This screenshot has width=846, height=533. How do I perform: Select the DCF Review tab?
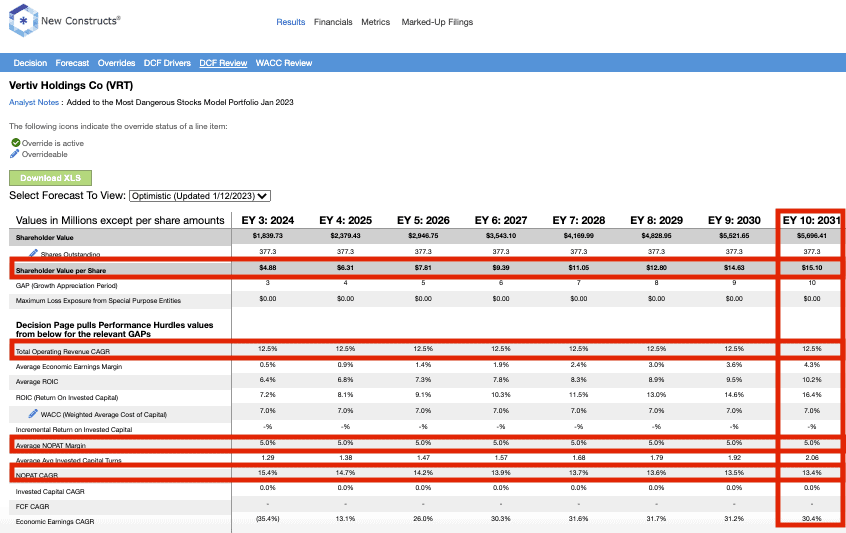[x=223, y=63]
